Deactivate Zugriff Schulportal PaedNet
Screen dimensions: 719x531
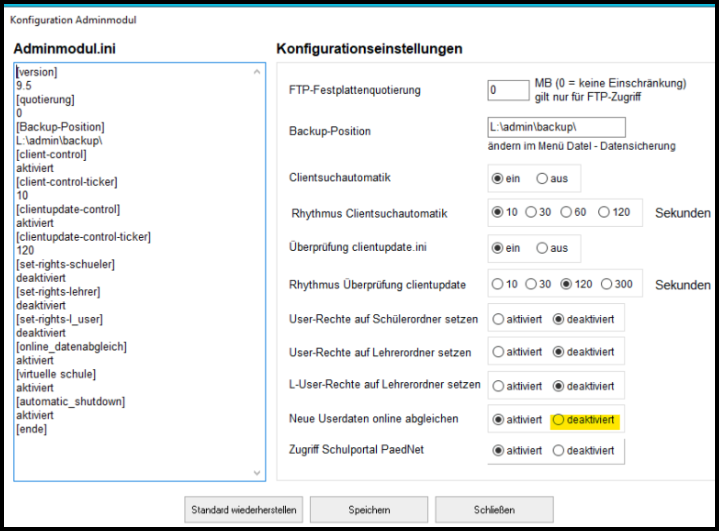click(x=559, y=451)
